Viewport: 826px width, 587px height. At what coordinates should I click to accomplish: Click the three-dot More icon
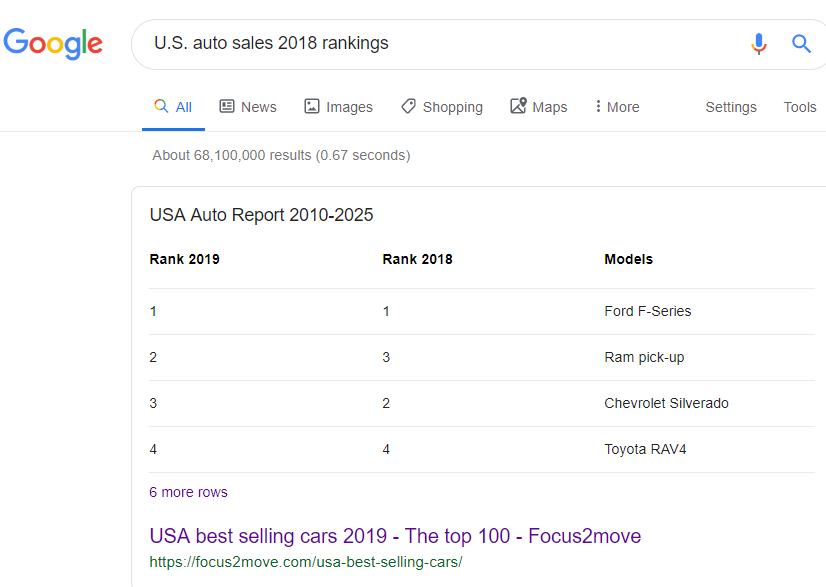598,106
